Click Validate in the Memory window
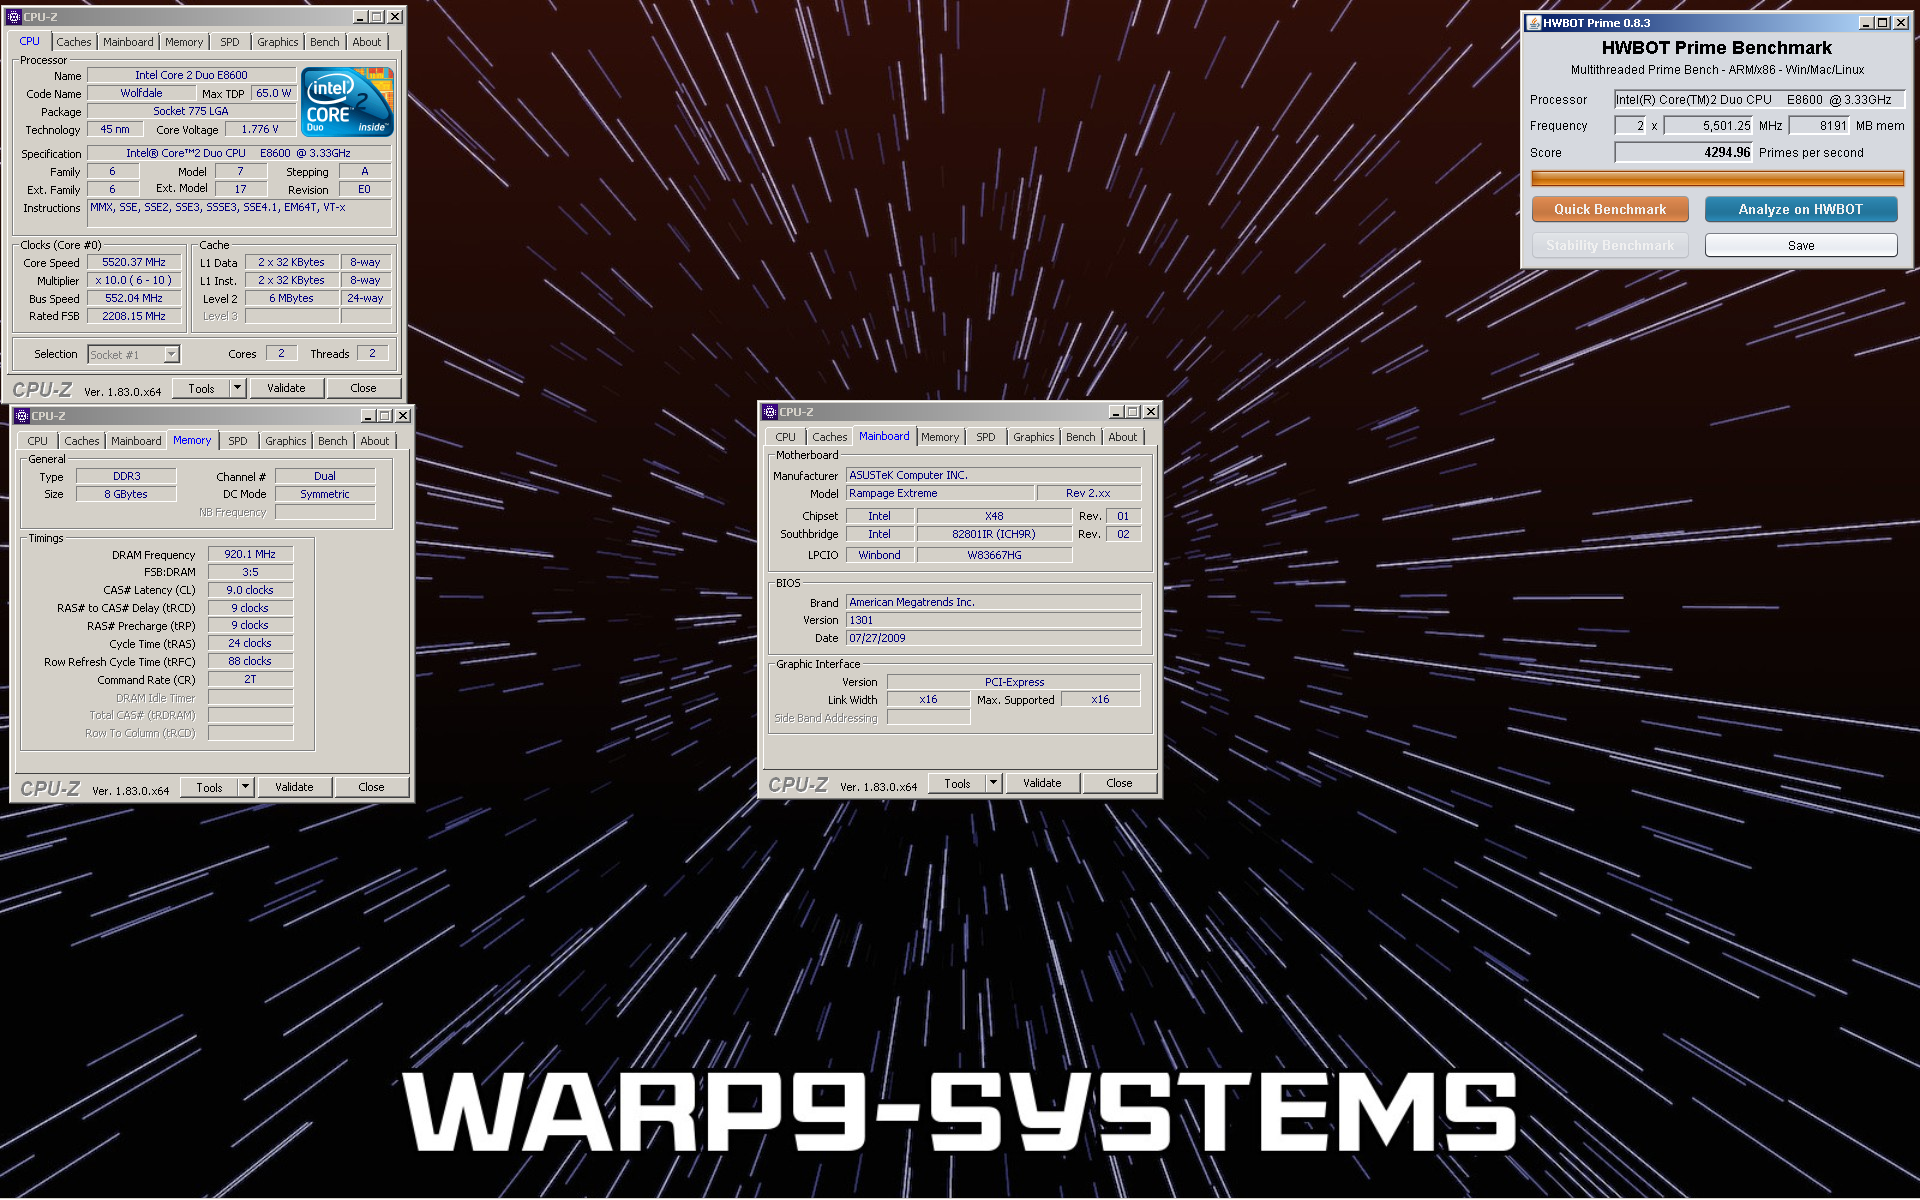Image resolution: width=1920 pixels, height=1200 pixels. (x=294, y=787)
